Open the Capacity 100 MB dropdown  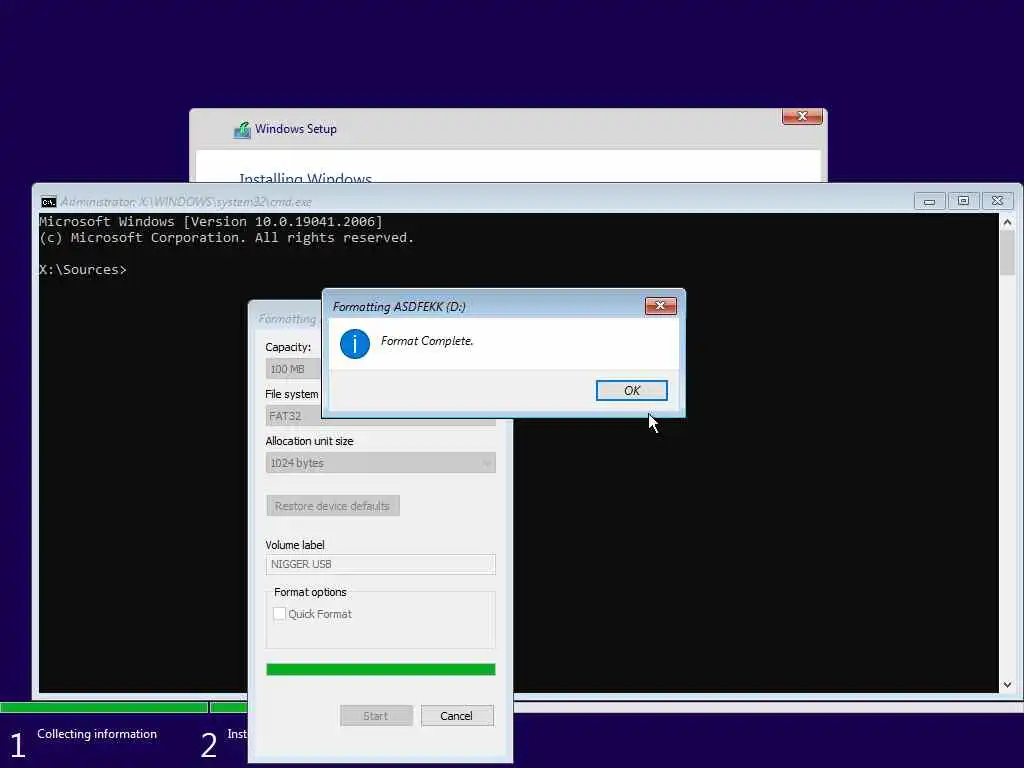[x=293, y=369]
